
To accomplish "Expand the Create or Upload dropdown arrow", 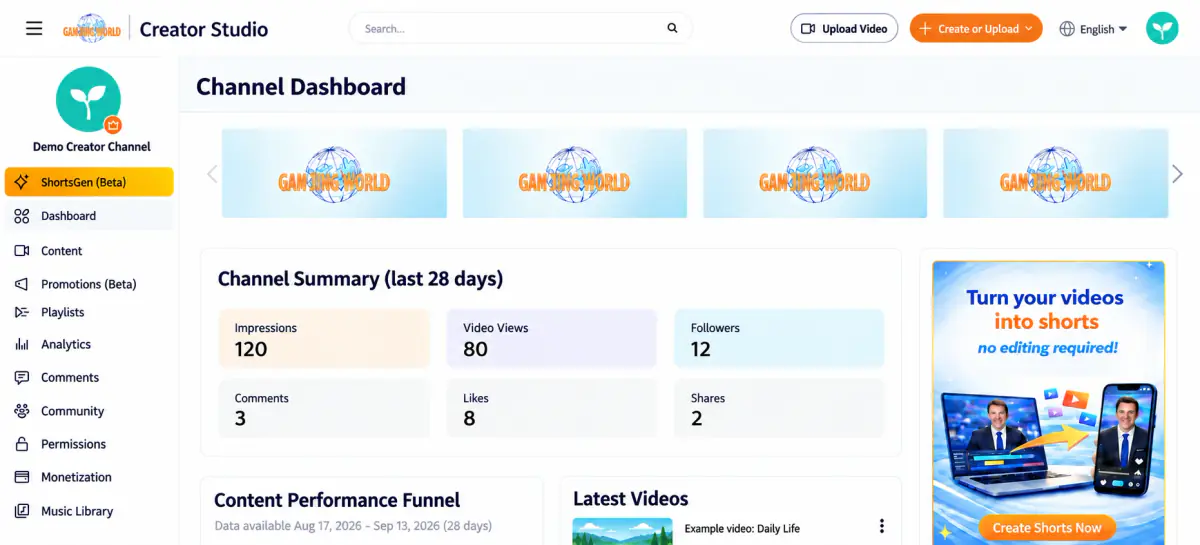I will [1029, 29].
